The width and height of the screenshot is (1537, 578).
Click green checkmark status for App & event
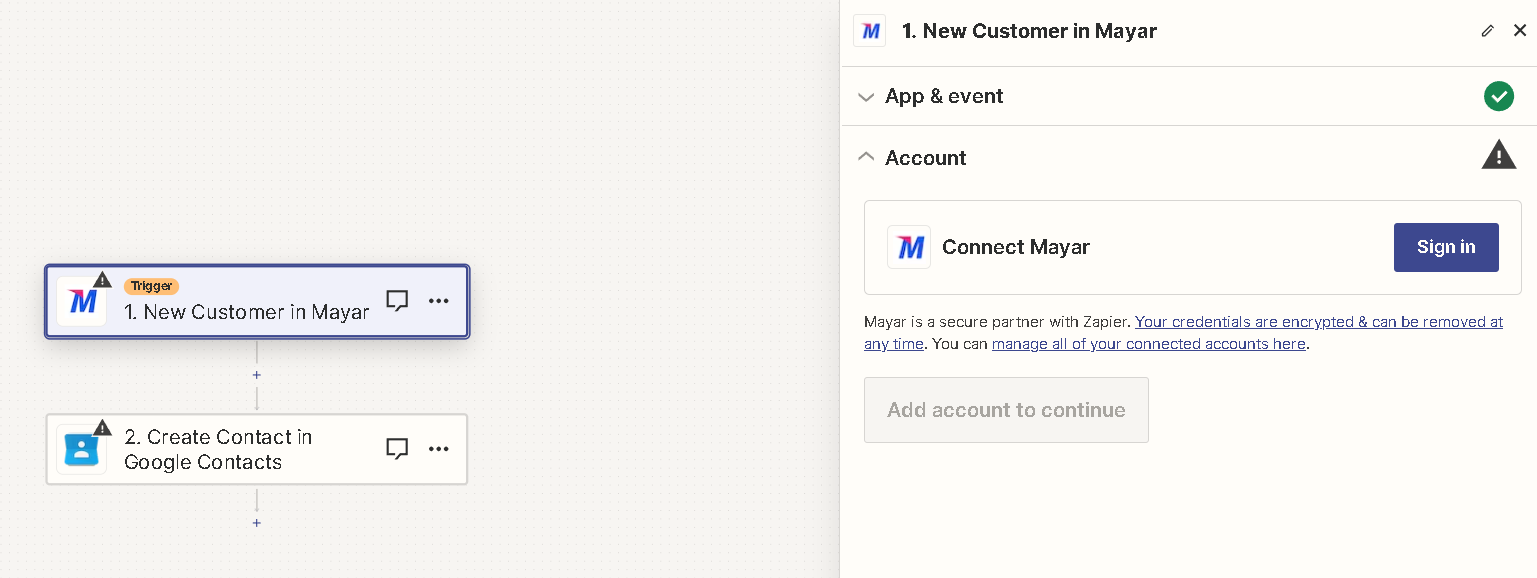(1498, 96)
